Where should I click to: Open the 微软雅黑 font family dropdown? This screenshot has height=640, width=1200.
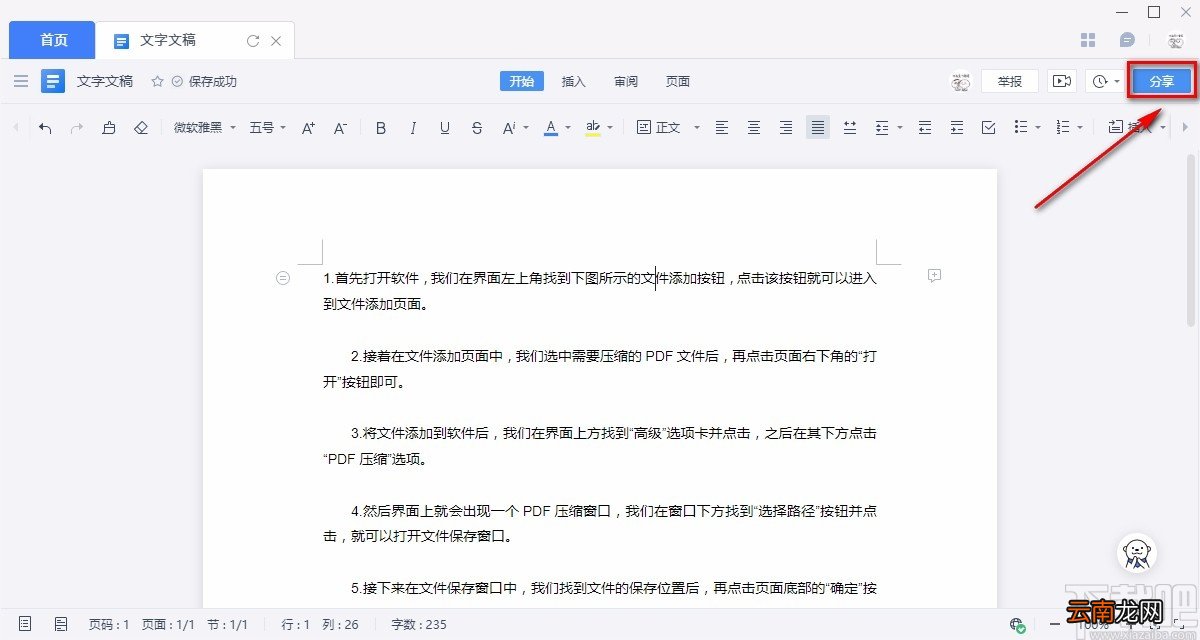pyautogui.click(x=205, y=128)
